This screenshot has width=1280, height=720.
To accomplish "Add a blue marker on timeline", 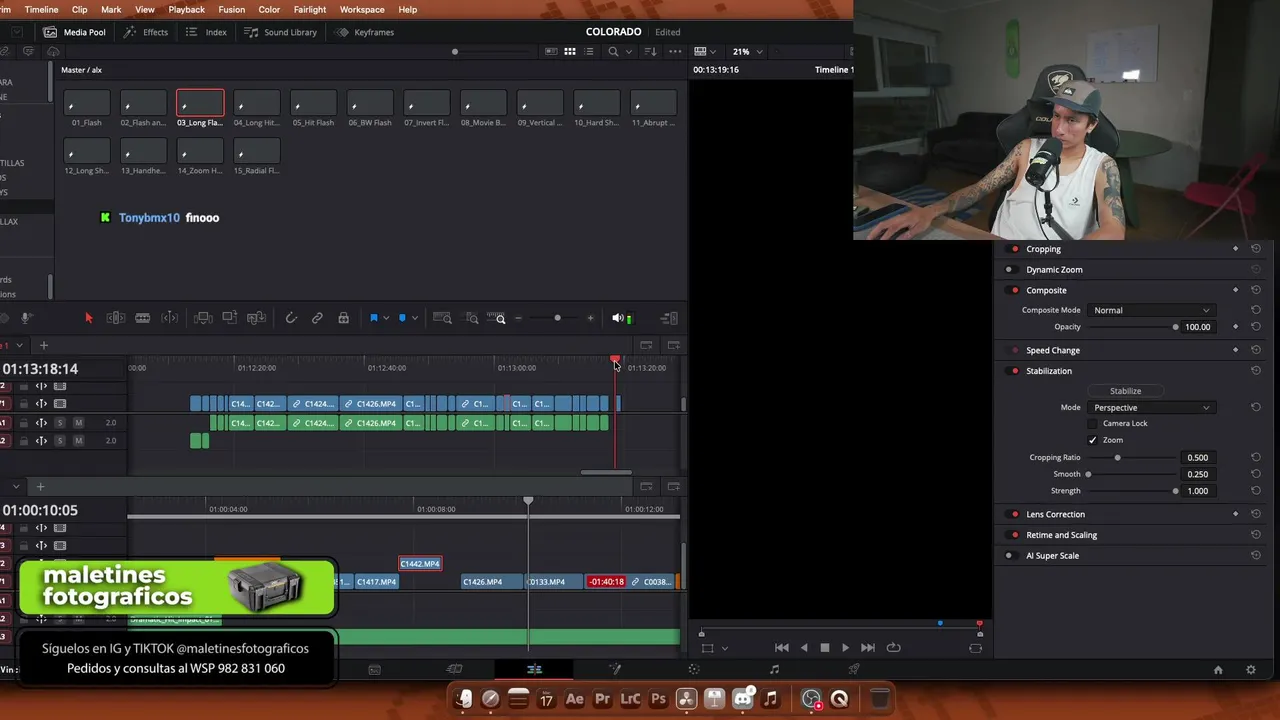I will click(x=402, y=318).
